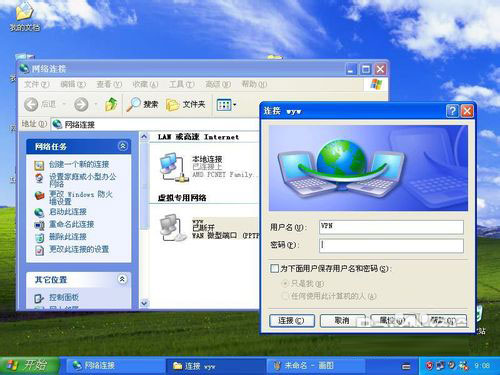This screenshot has height=375, width=500.
Task: Collapse the 其它位置 panel
Action: click(122, 279)
